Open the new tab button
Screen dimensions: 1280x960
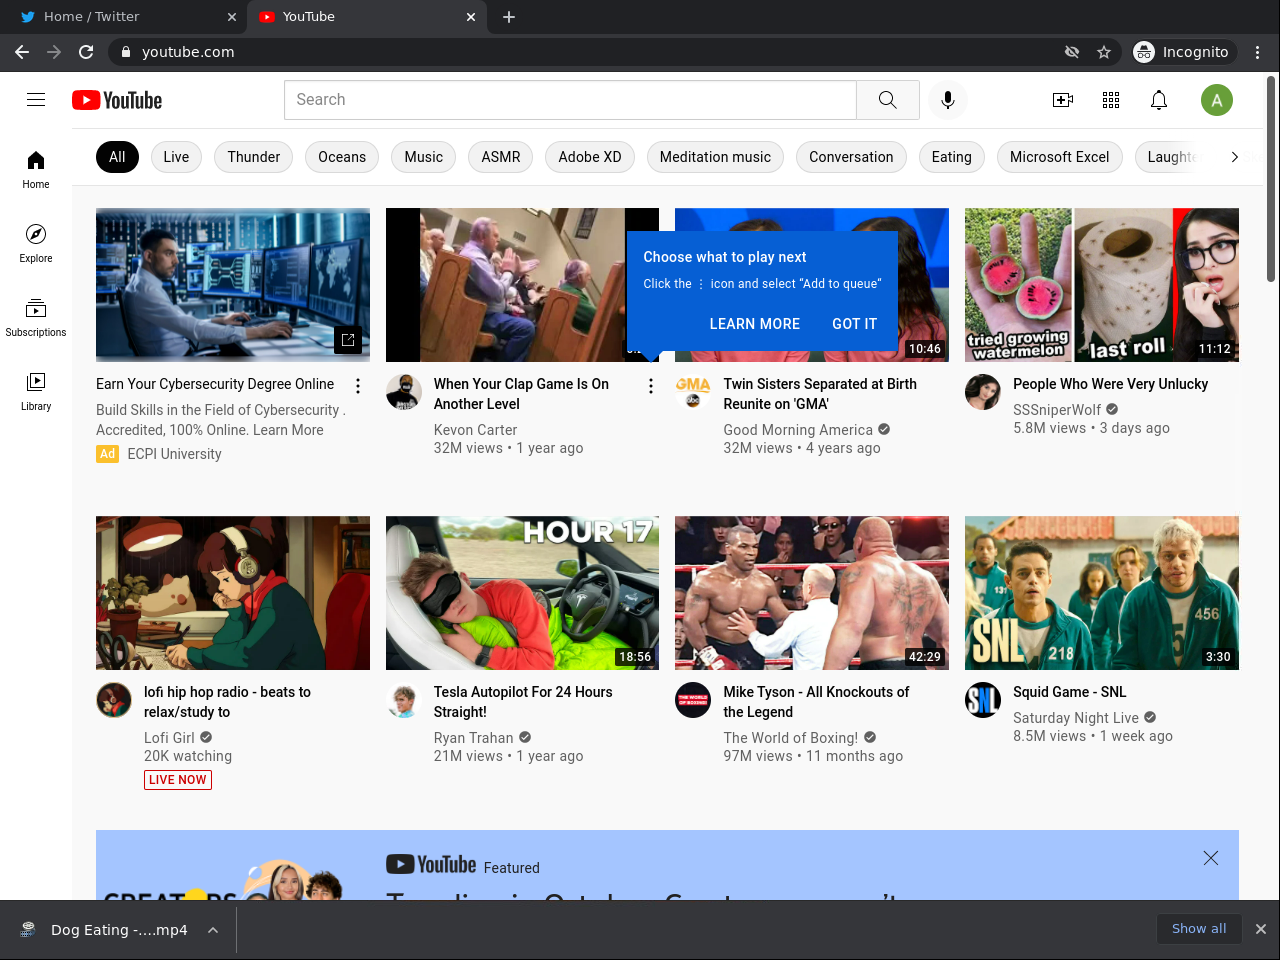pos(509,17)
